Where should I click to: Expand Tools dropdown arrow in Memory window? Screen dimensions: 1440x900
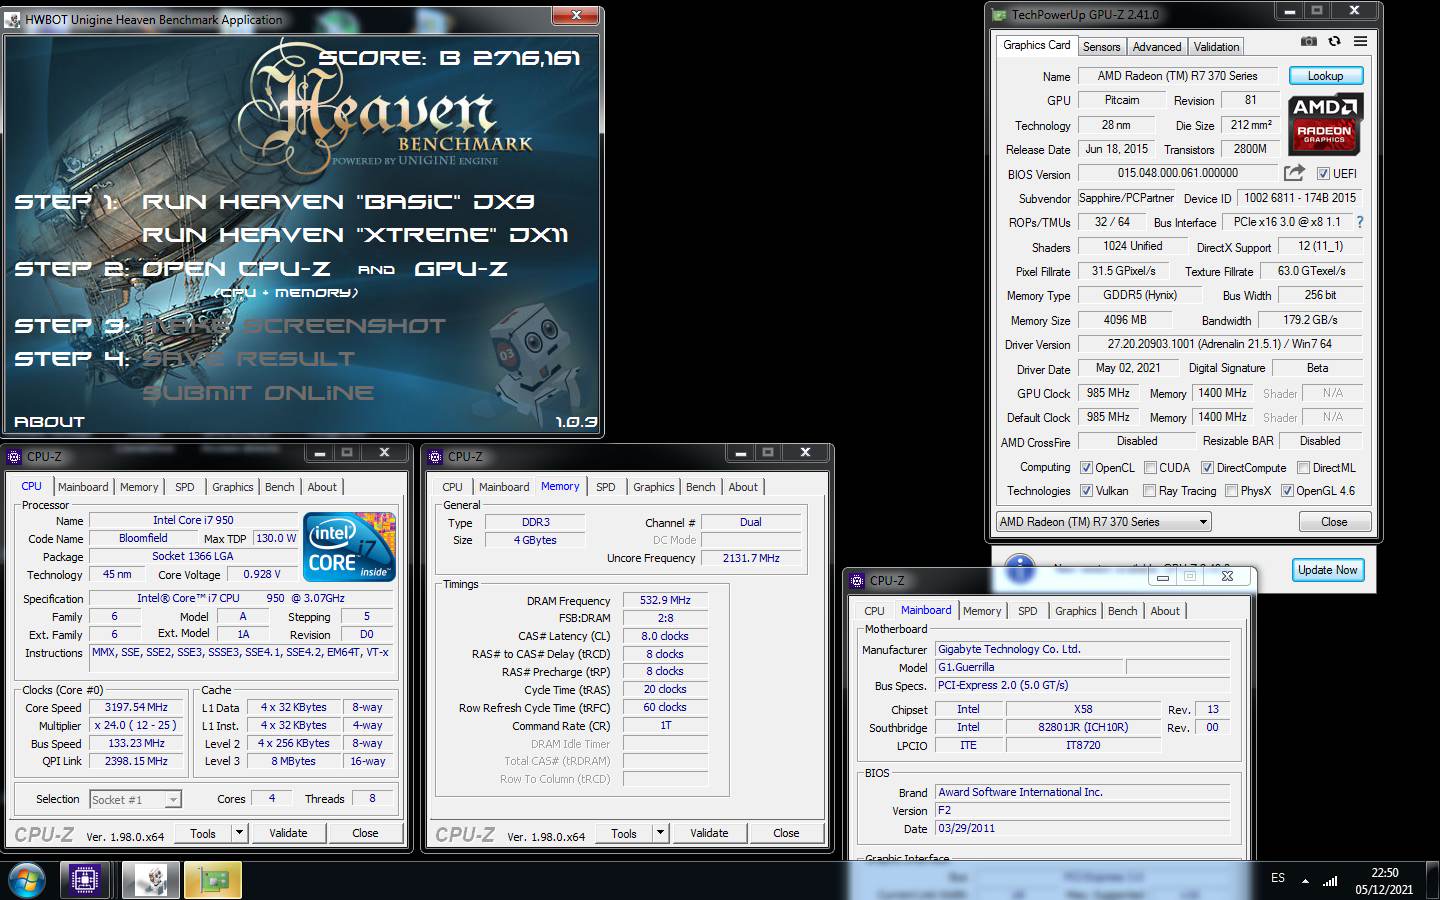(660, 832)
